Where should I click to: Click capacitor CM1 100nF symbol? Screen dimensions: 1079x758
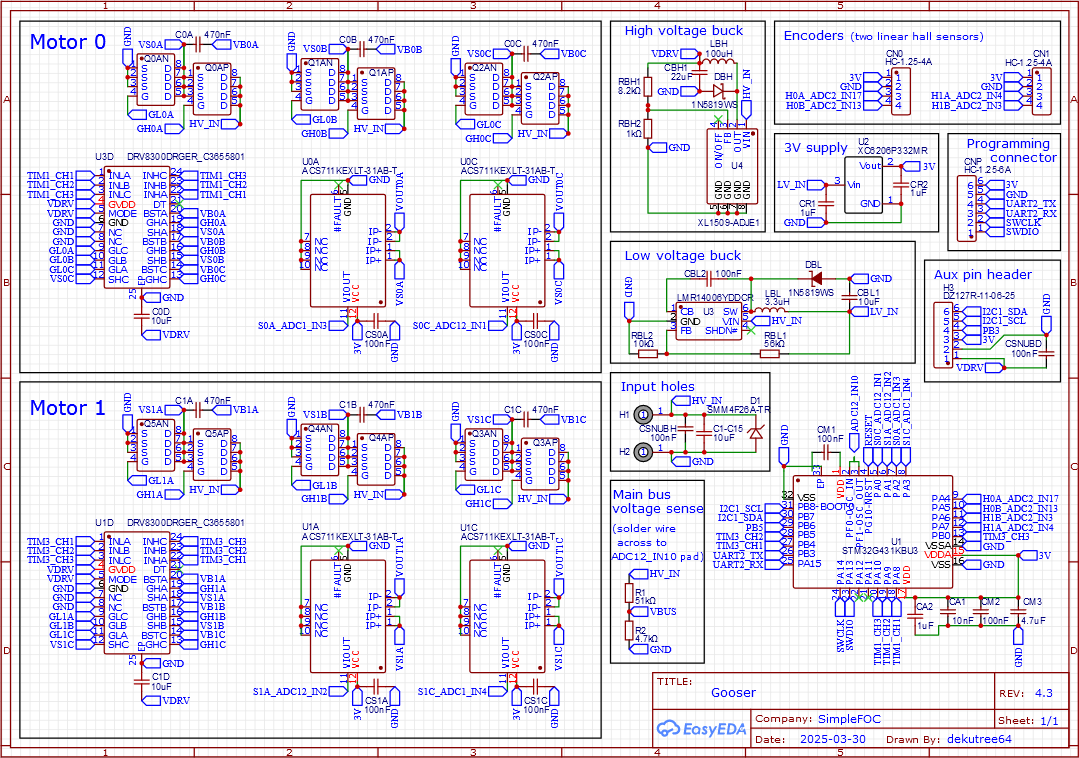825,453
